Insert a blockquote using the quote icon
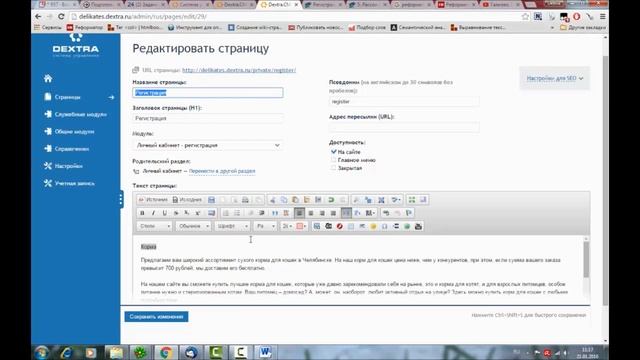The width and height of the screenshot is (640, 360). pos(275,213)
